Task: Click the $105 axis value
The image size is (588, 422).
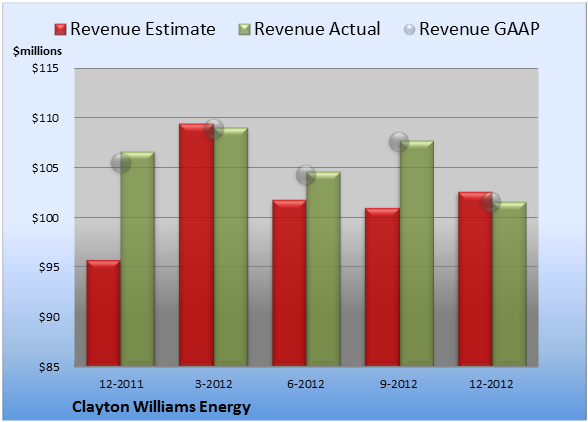Action: pos(45,168)
